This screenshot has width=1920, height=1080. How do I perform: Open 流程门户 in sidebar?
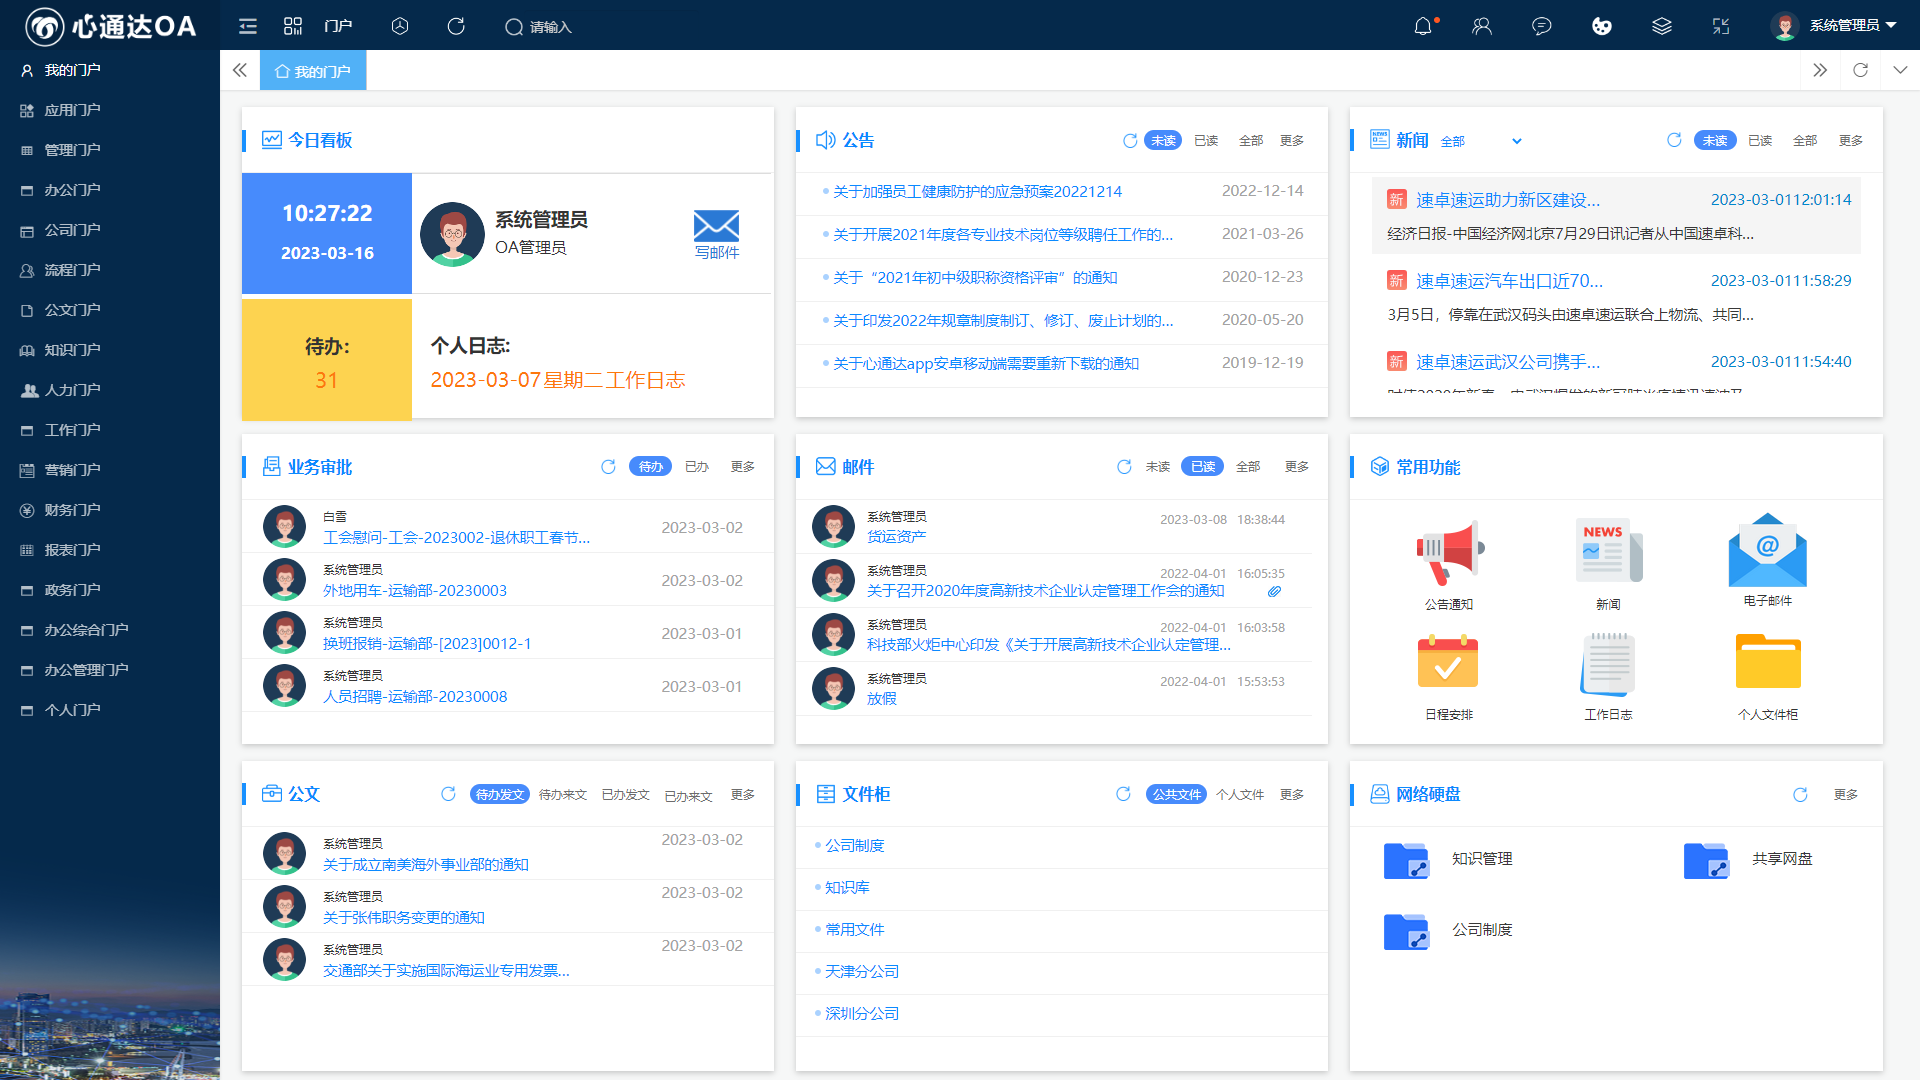click(72, 270)
